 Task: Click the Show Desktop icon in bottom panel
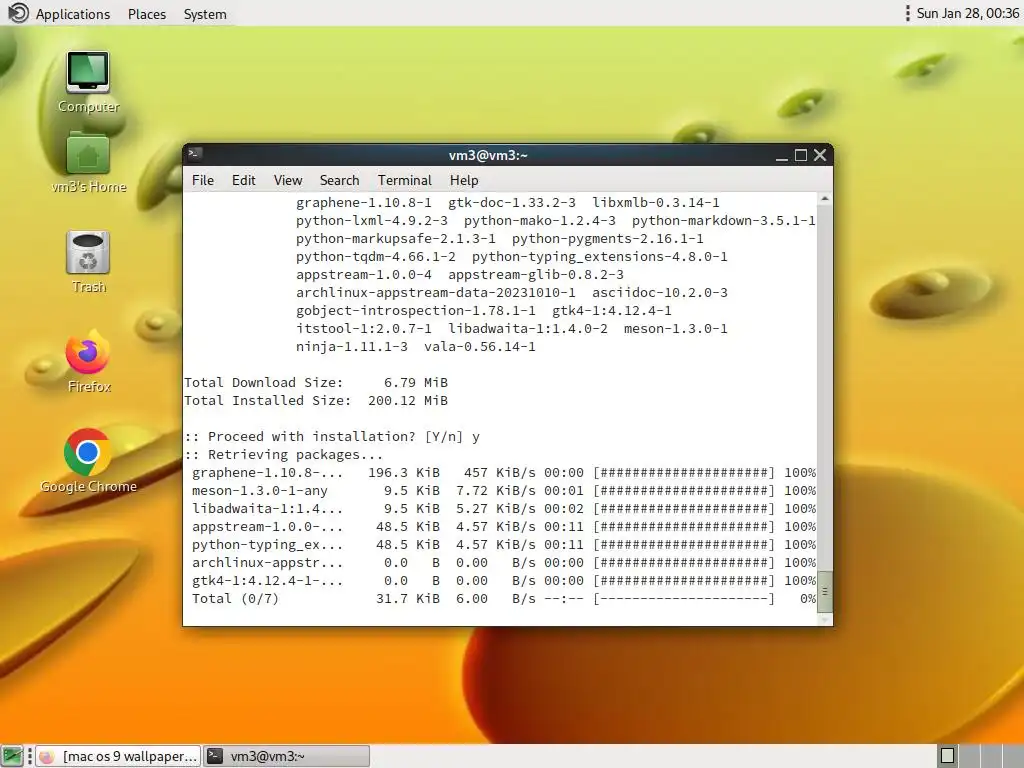(12, 756)
